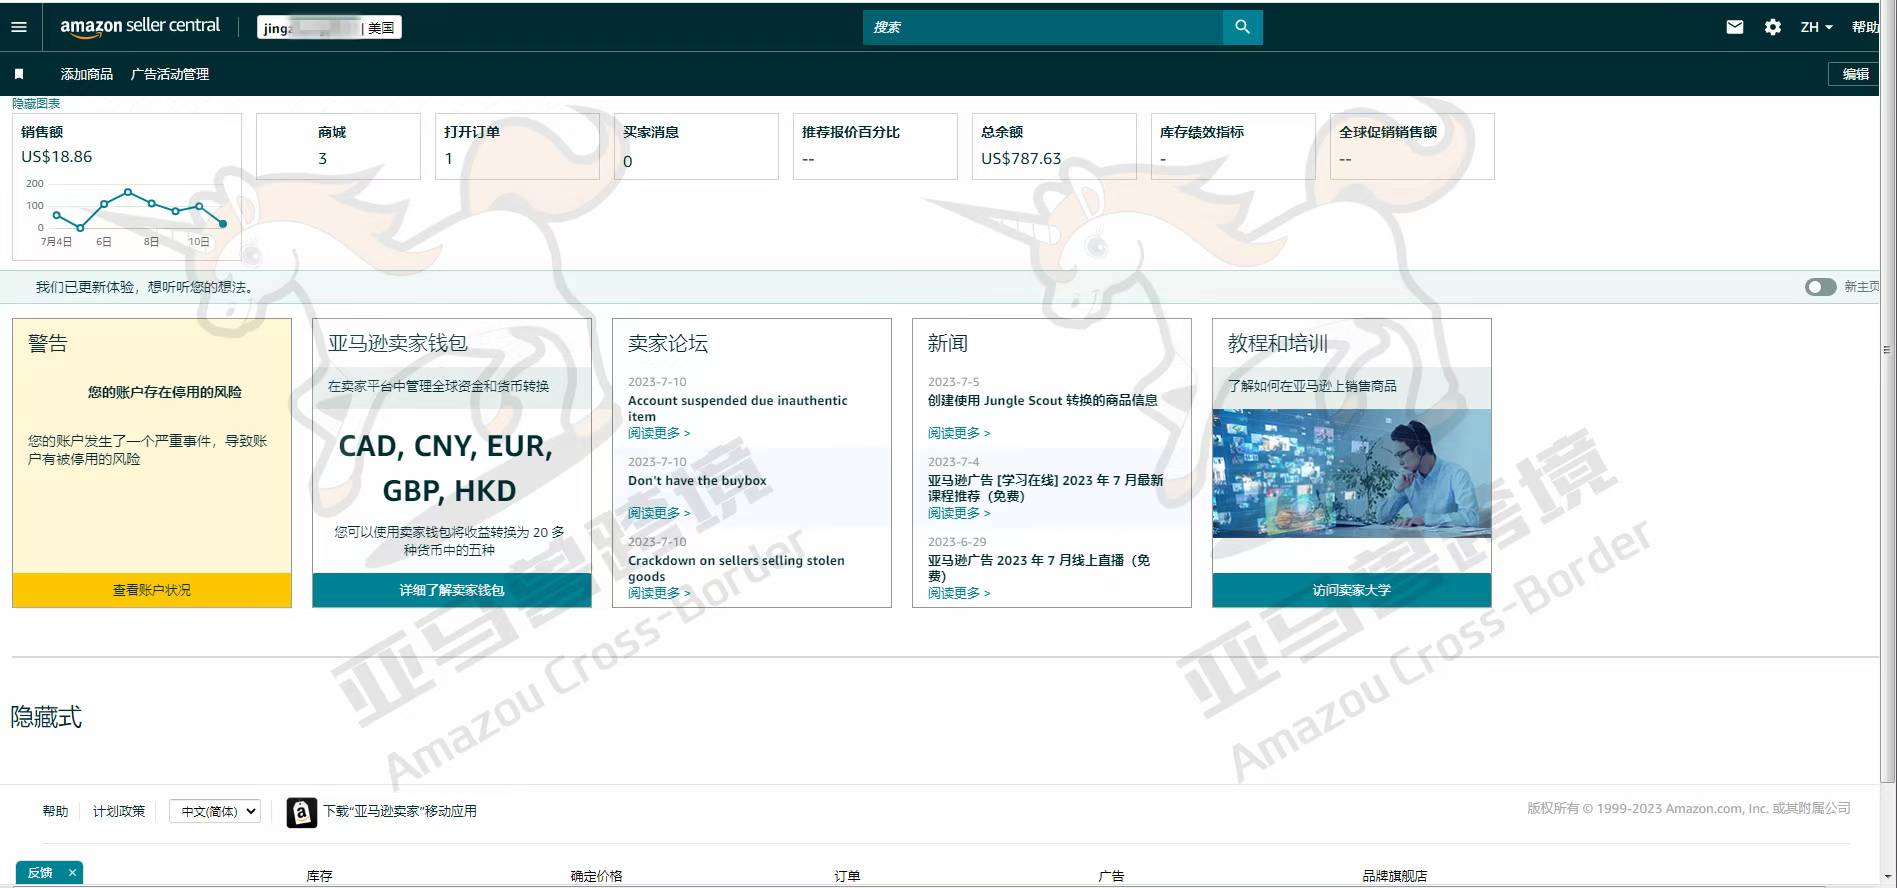Open 阅读更多 under Don't have the buybox
The height and width of the screenshot is (888, 1897).
click(x=659, y=513)
